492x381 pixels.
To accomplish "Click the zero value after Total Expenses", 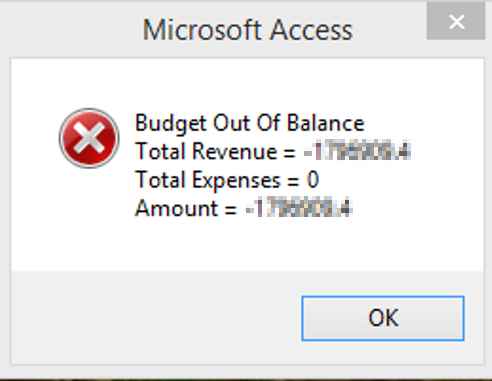I will (313, 180).
